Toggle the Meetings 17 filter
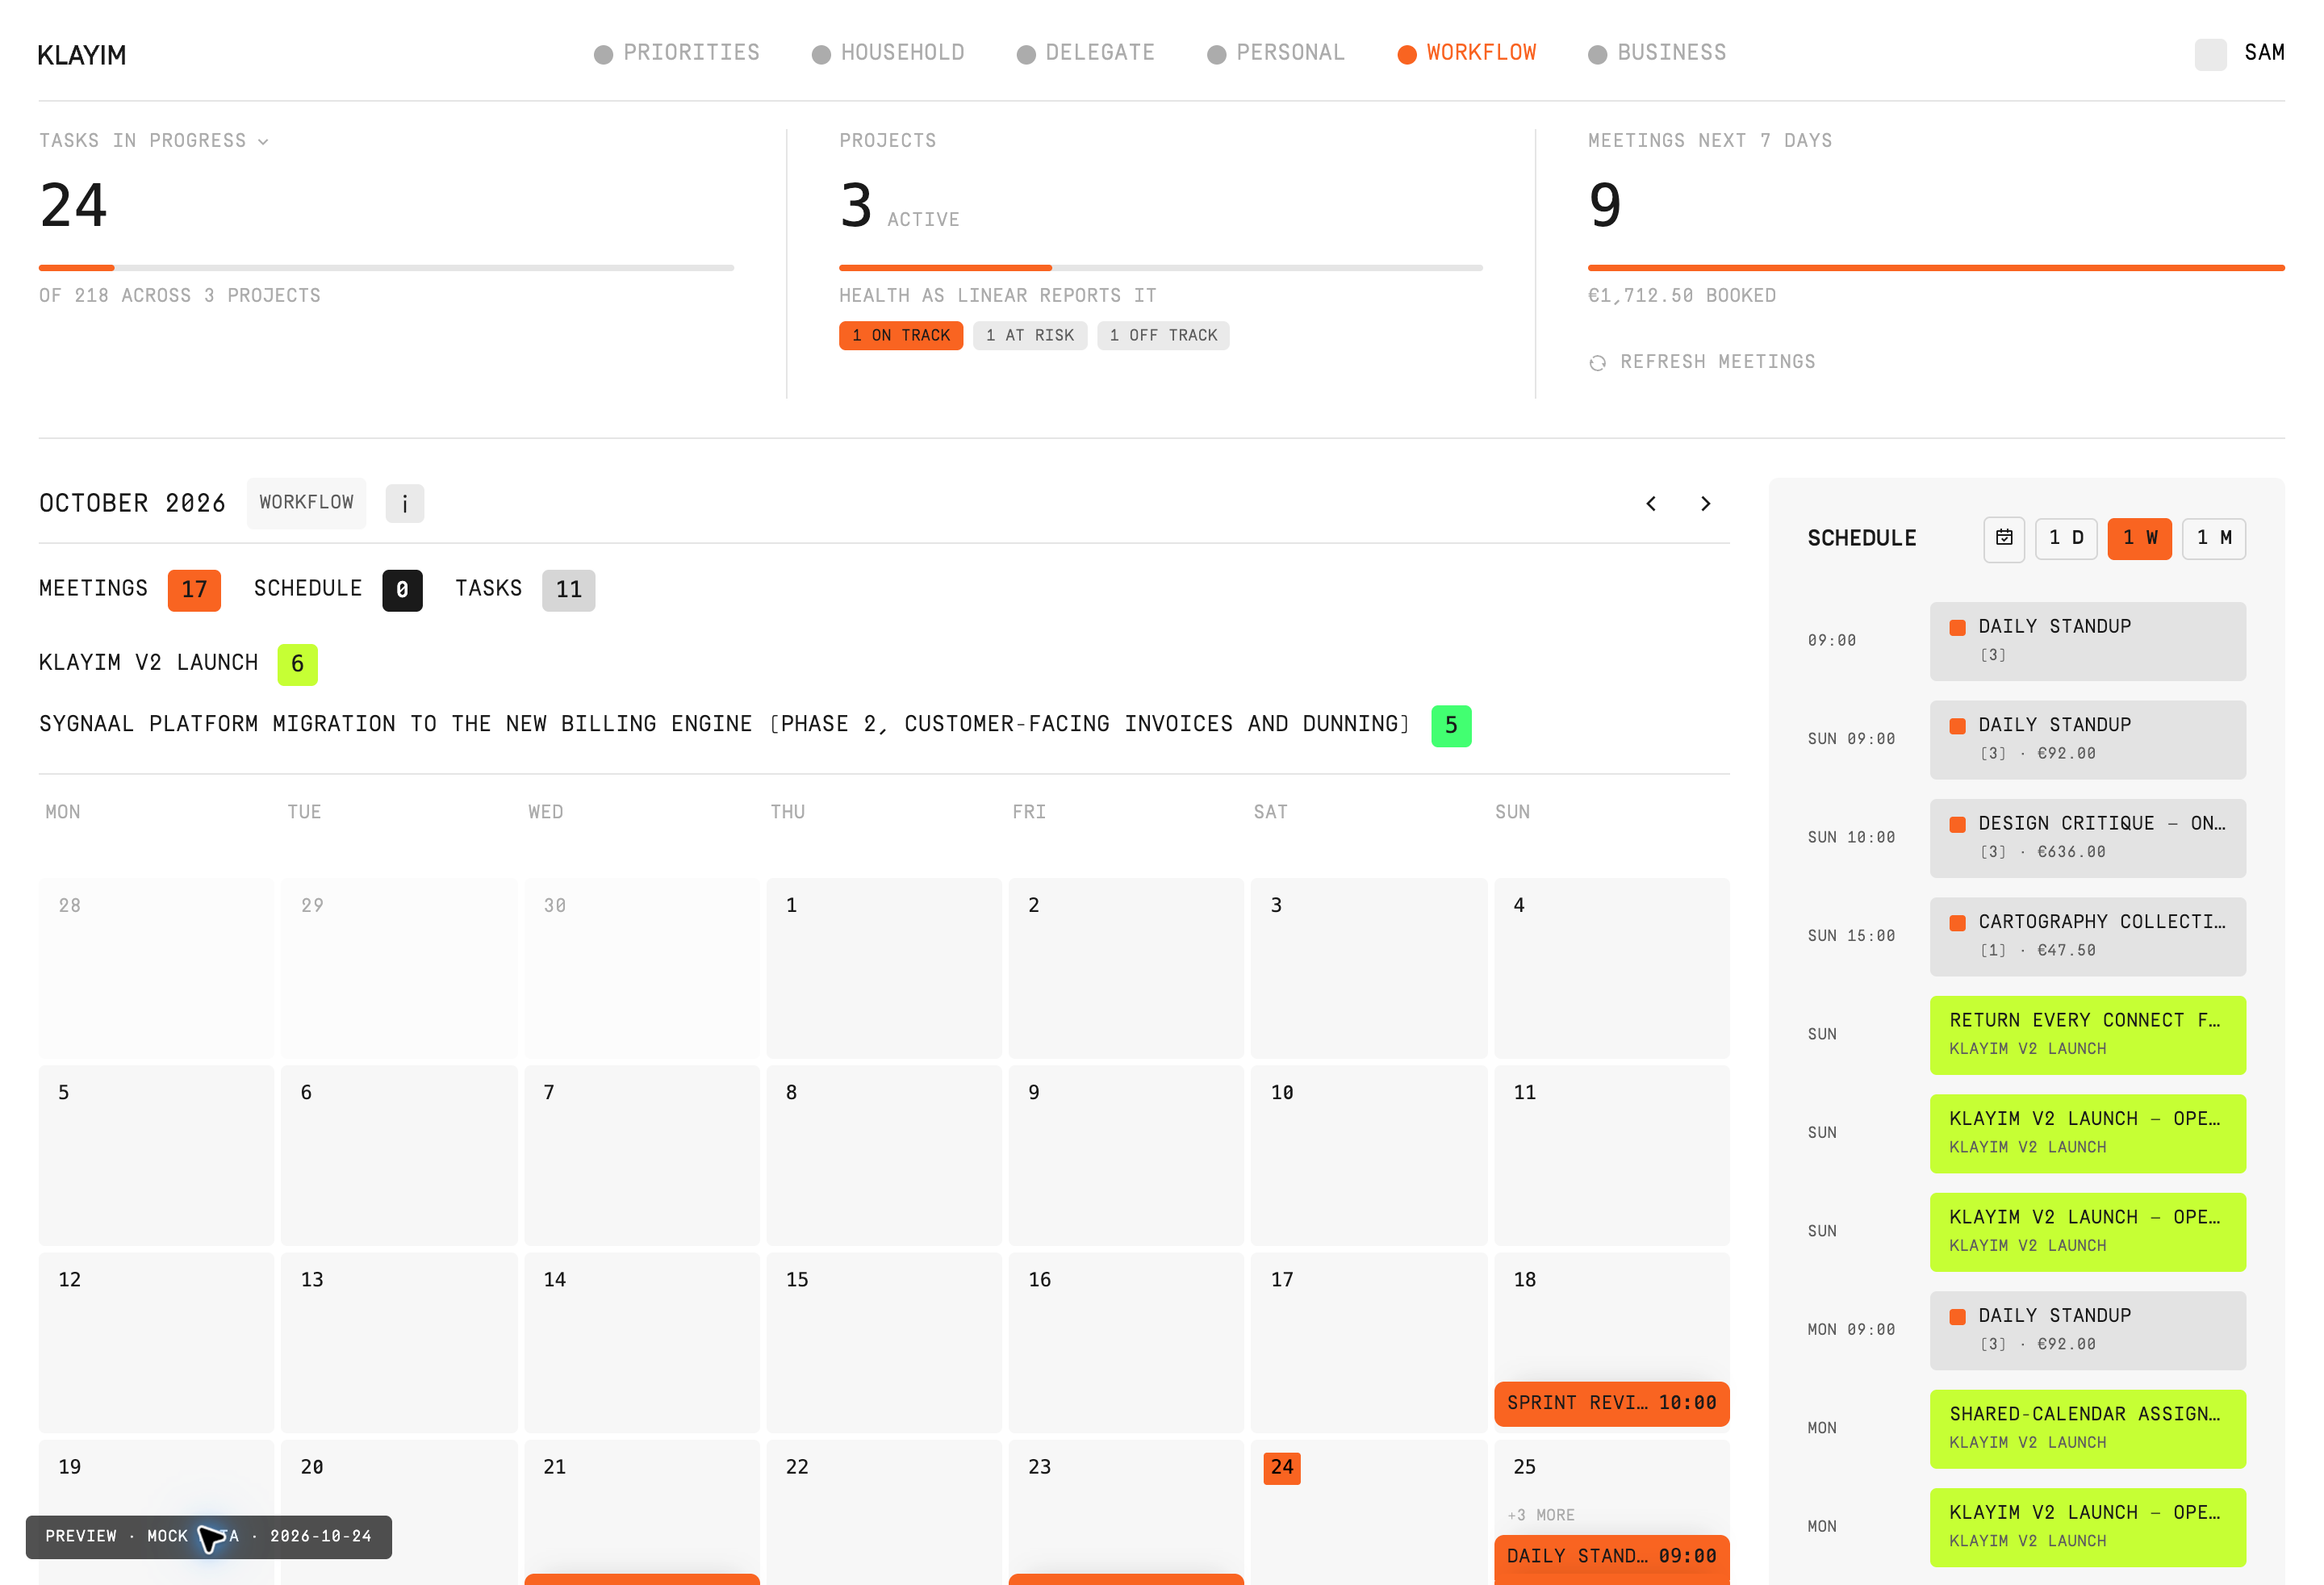The height and width of the screenshot is (1585, 2324). point(129,589)
